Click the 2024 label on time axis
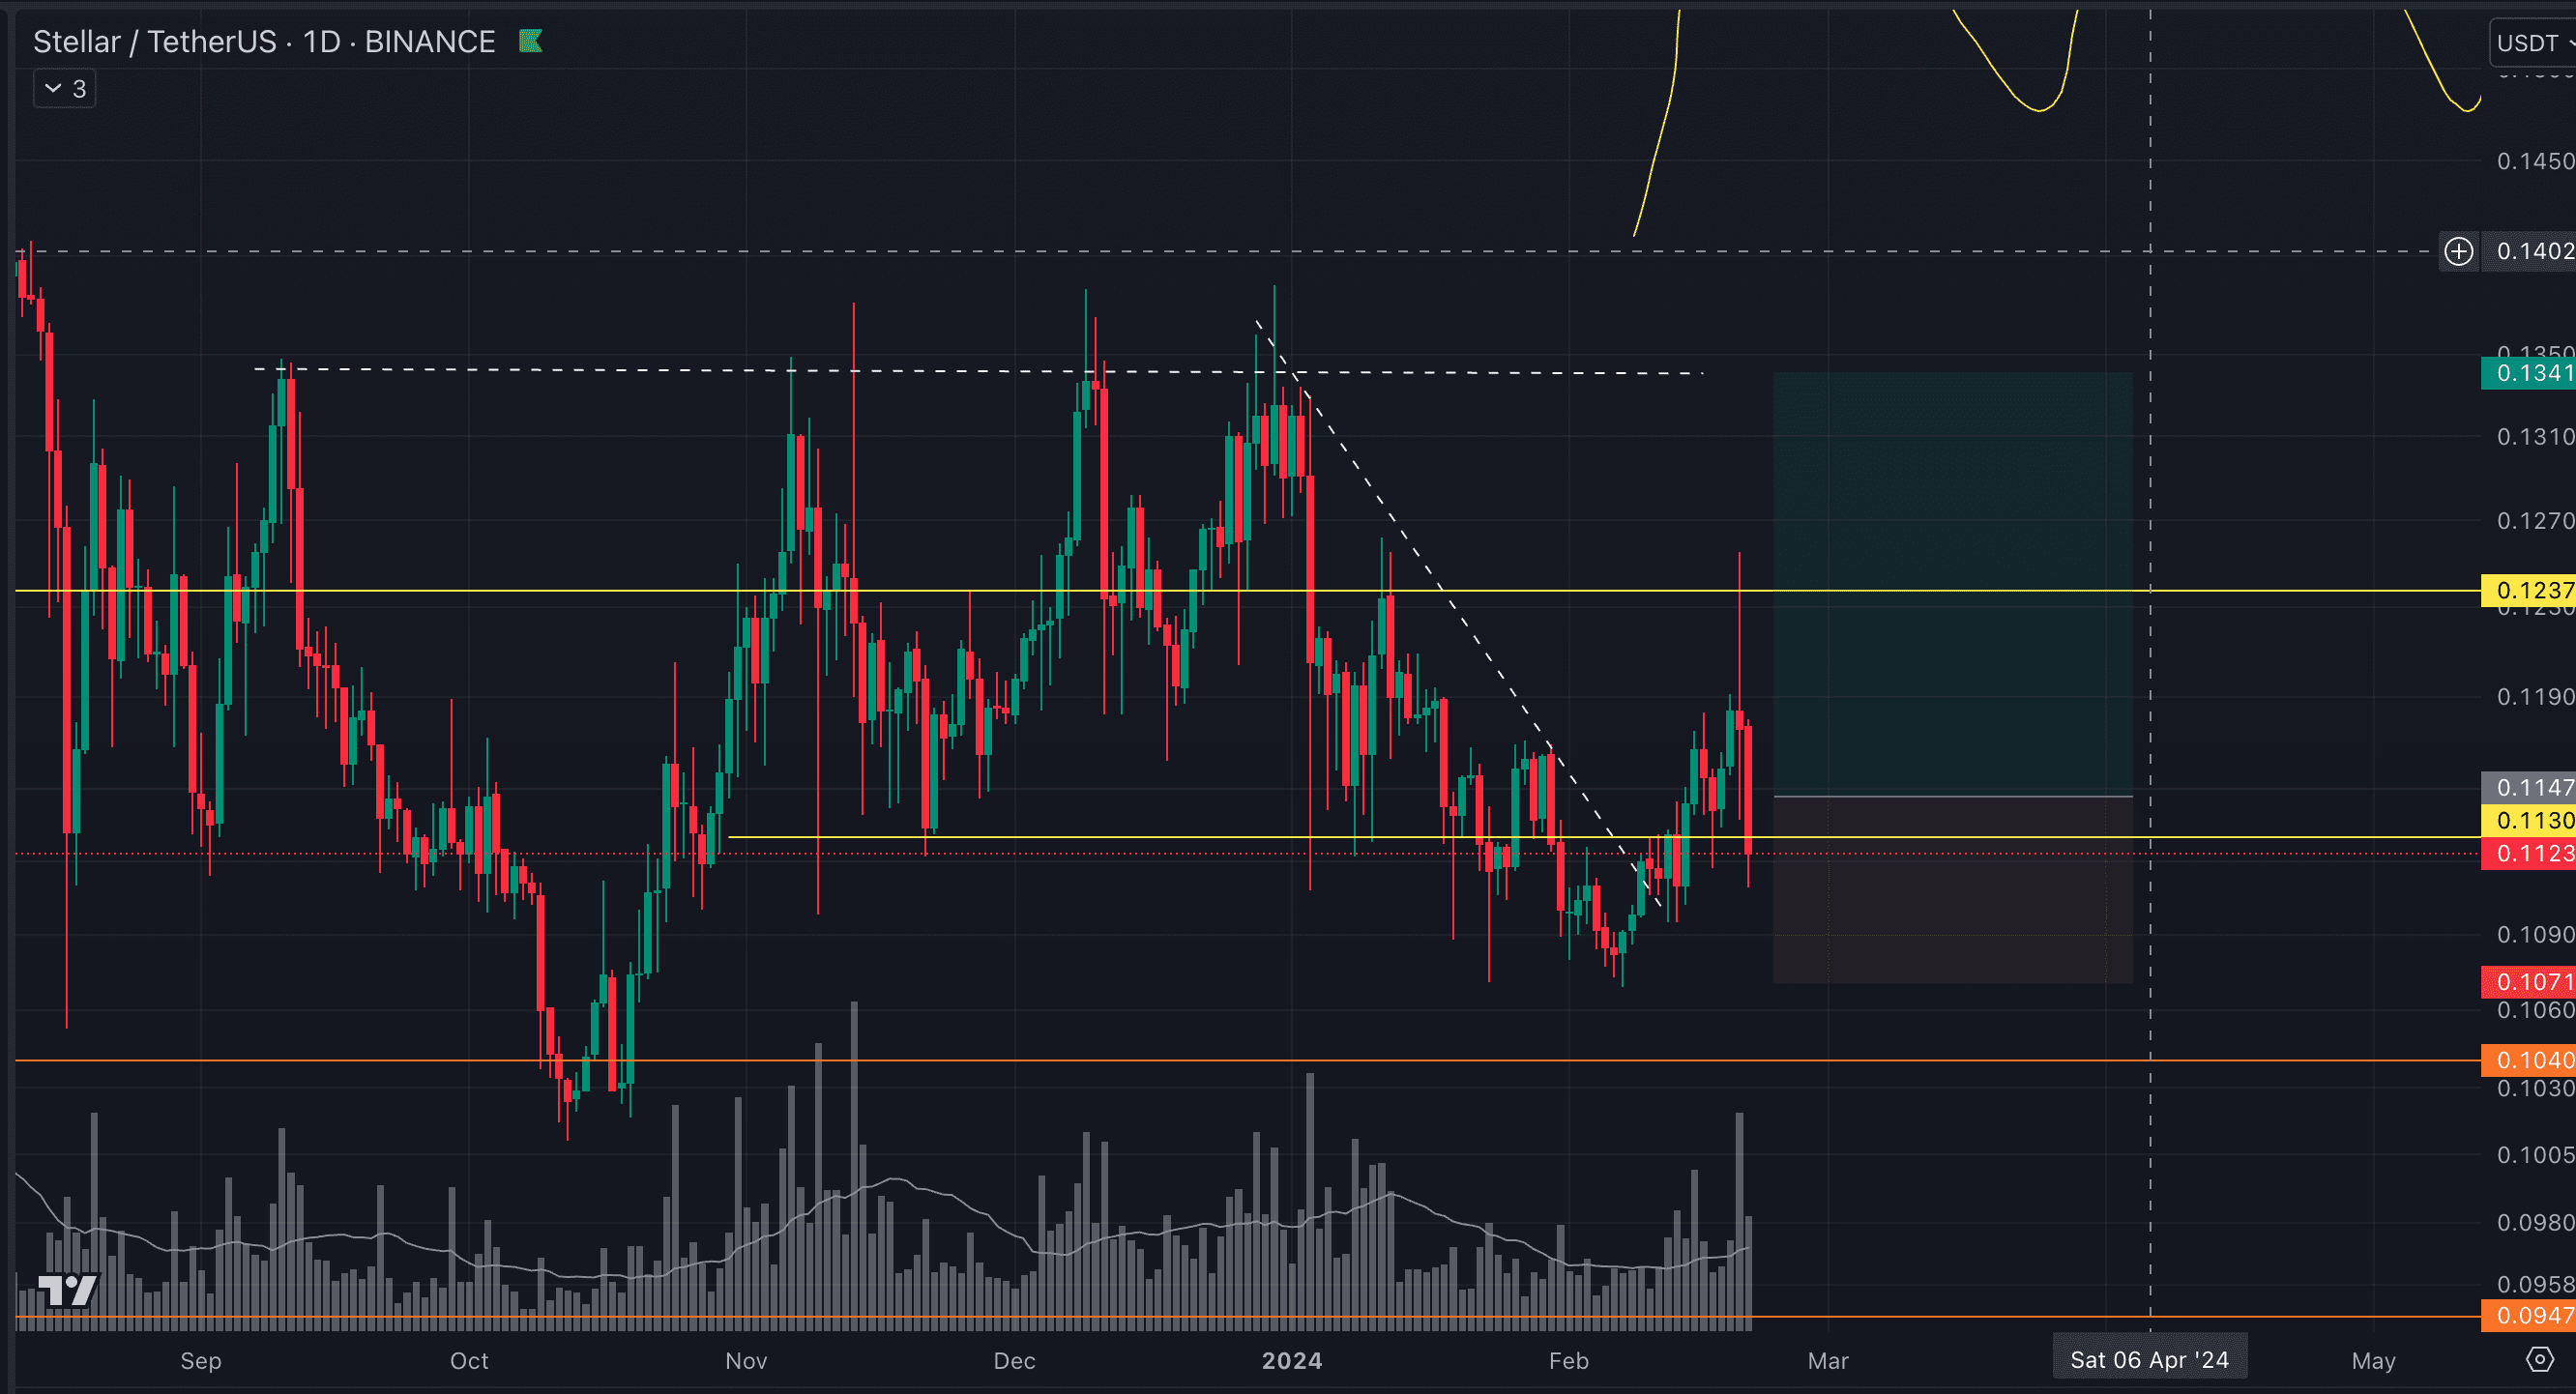Screen dimensions: 2576x1394 (1291, 1360)
